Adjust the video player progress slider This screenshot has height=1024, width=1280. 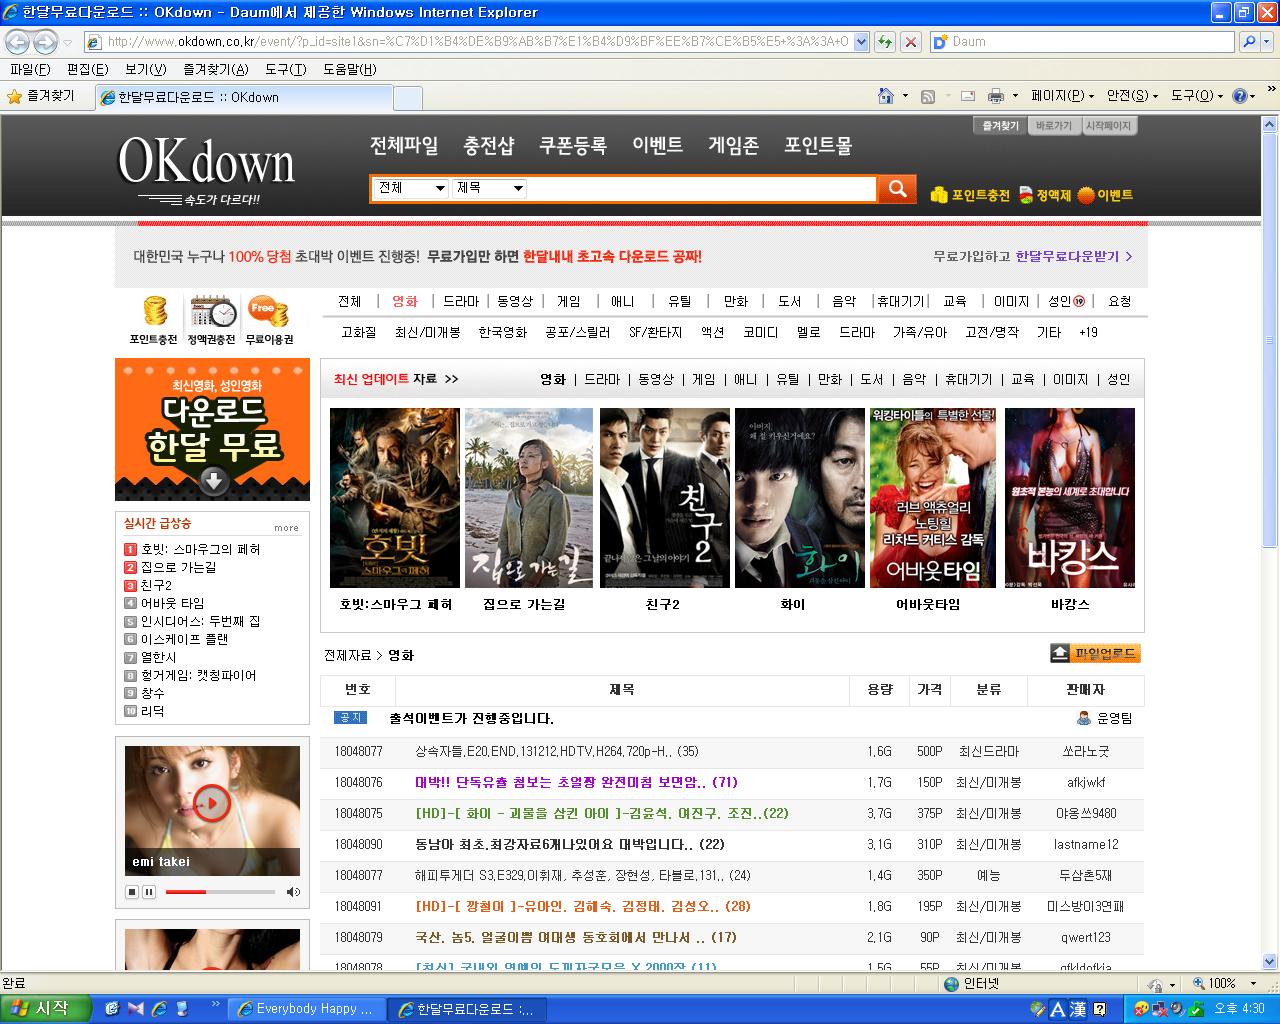(220, 891)
